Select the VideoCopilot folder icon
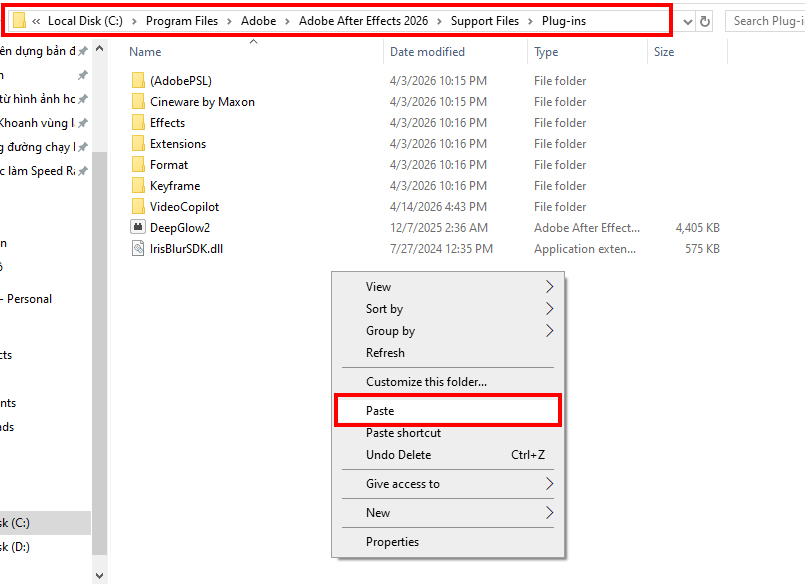 pyautogui.click(x=138, y=207)
